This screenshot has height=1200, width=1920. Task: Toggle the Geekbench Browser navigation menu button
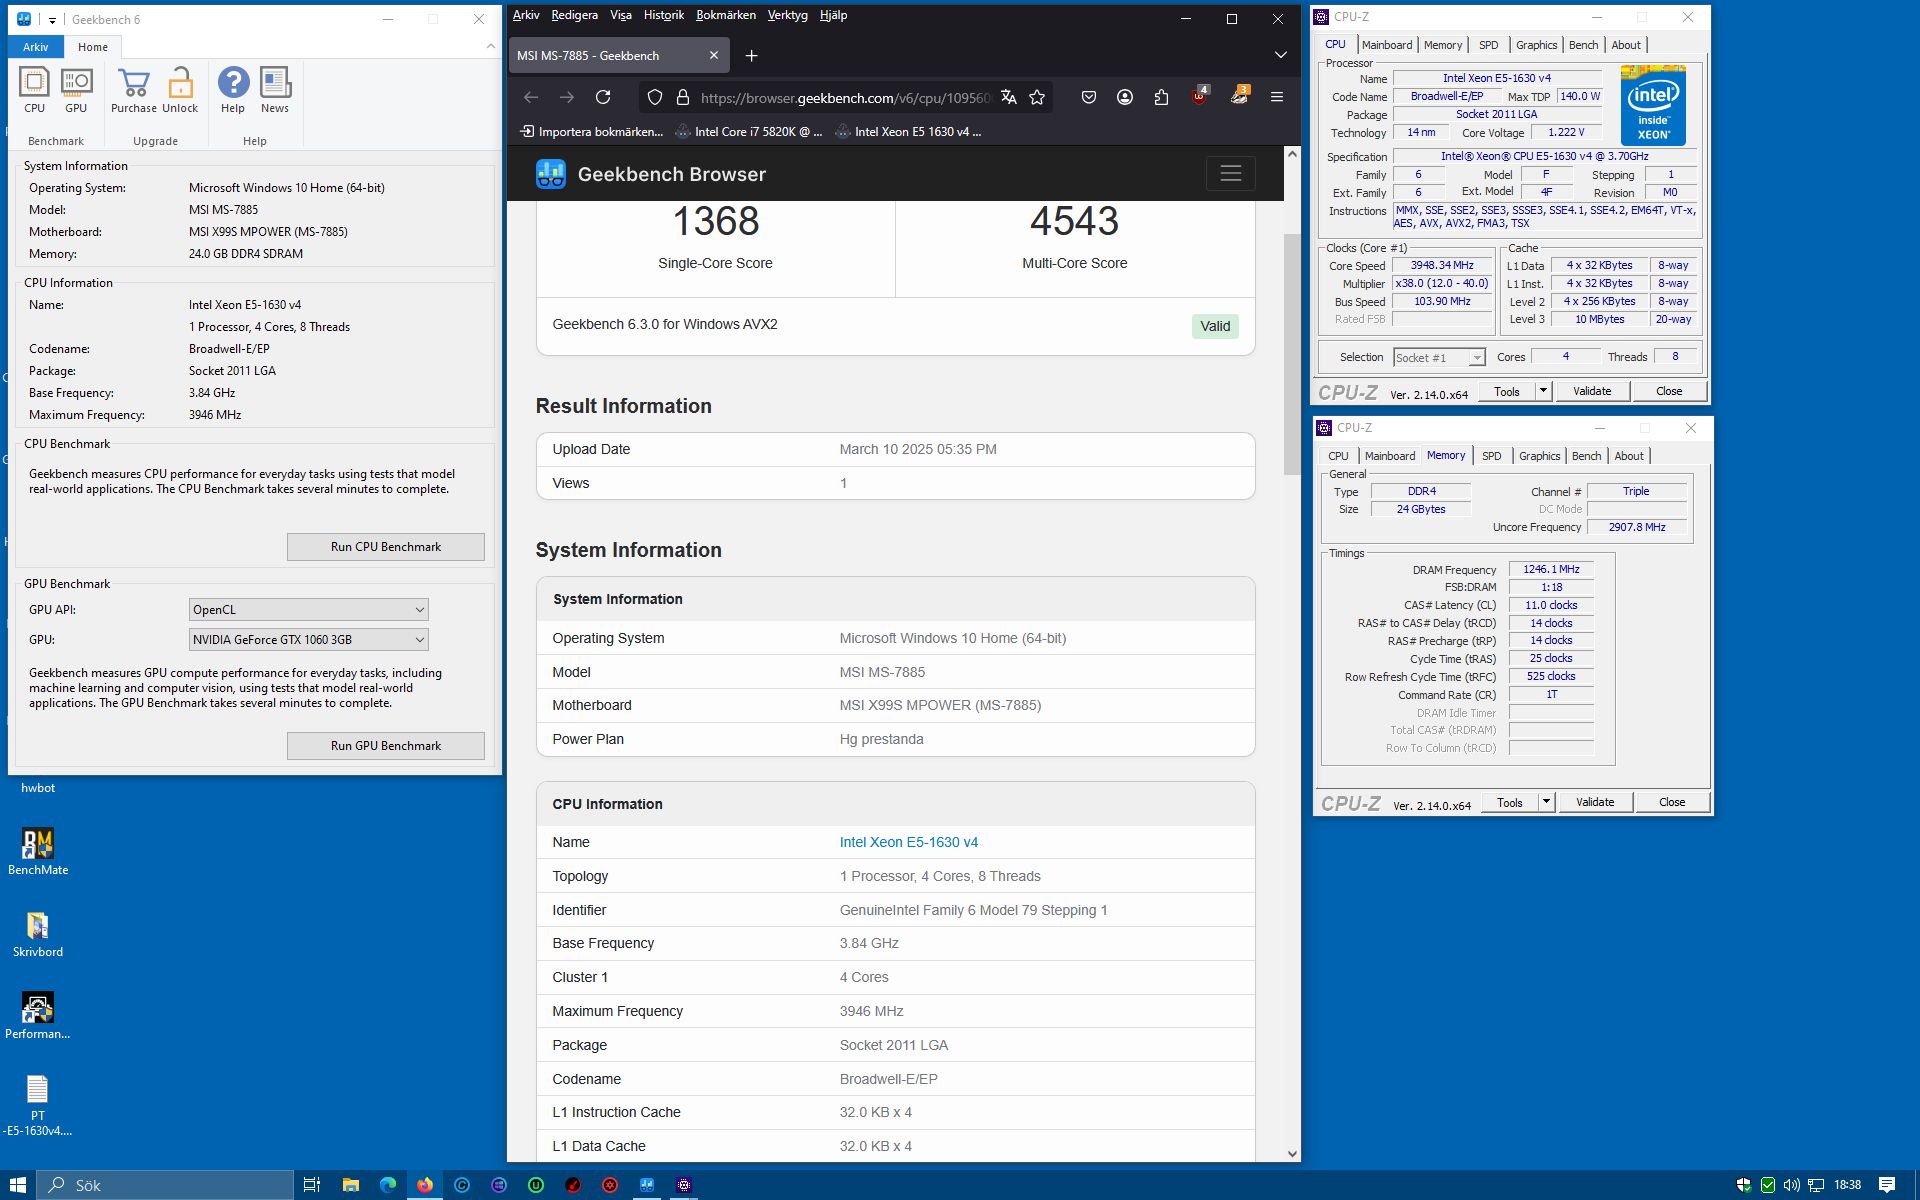(1230, 173)
